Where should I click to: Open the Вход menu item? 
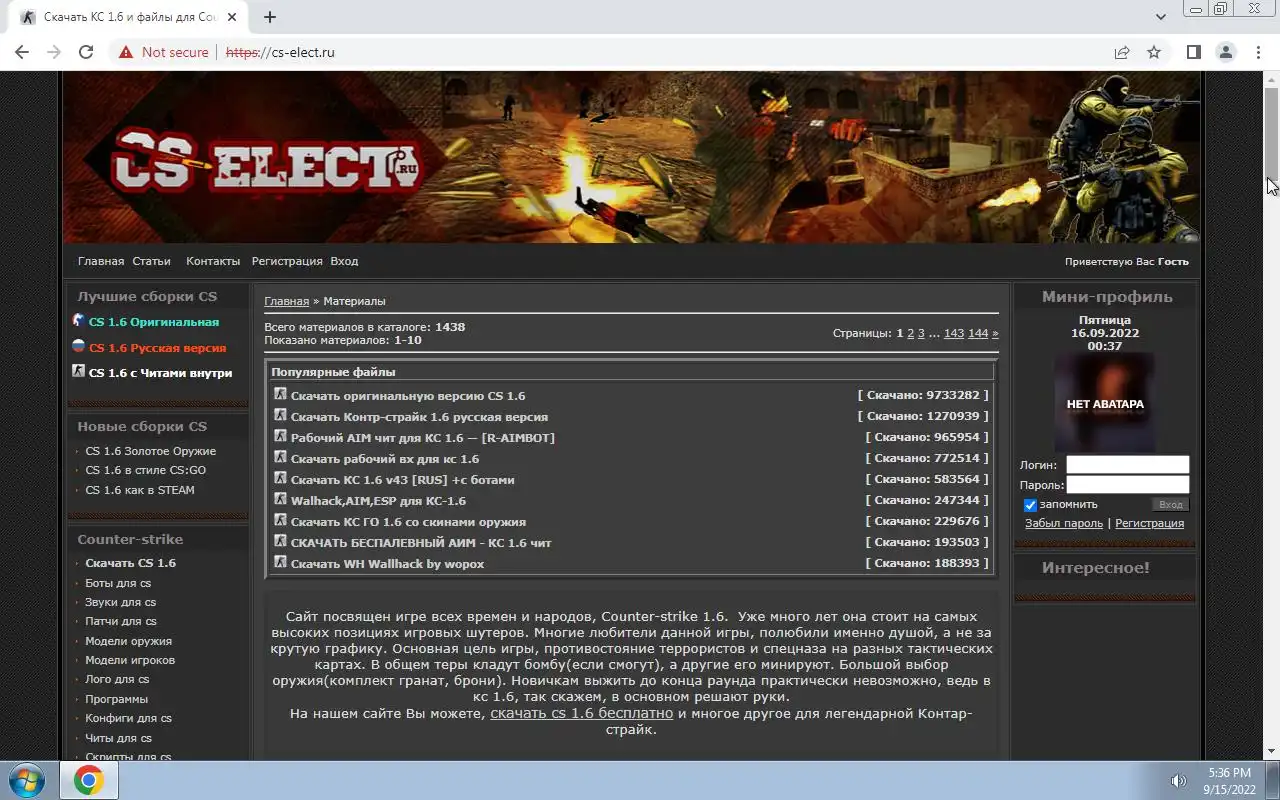[344, 261]
